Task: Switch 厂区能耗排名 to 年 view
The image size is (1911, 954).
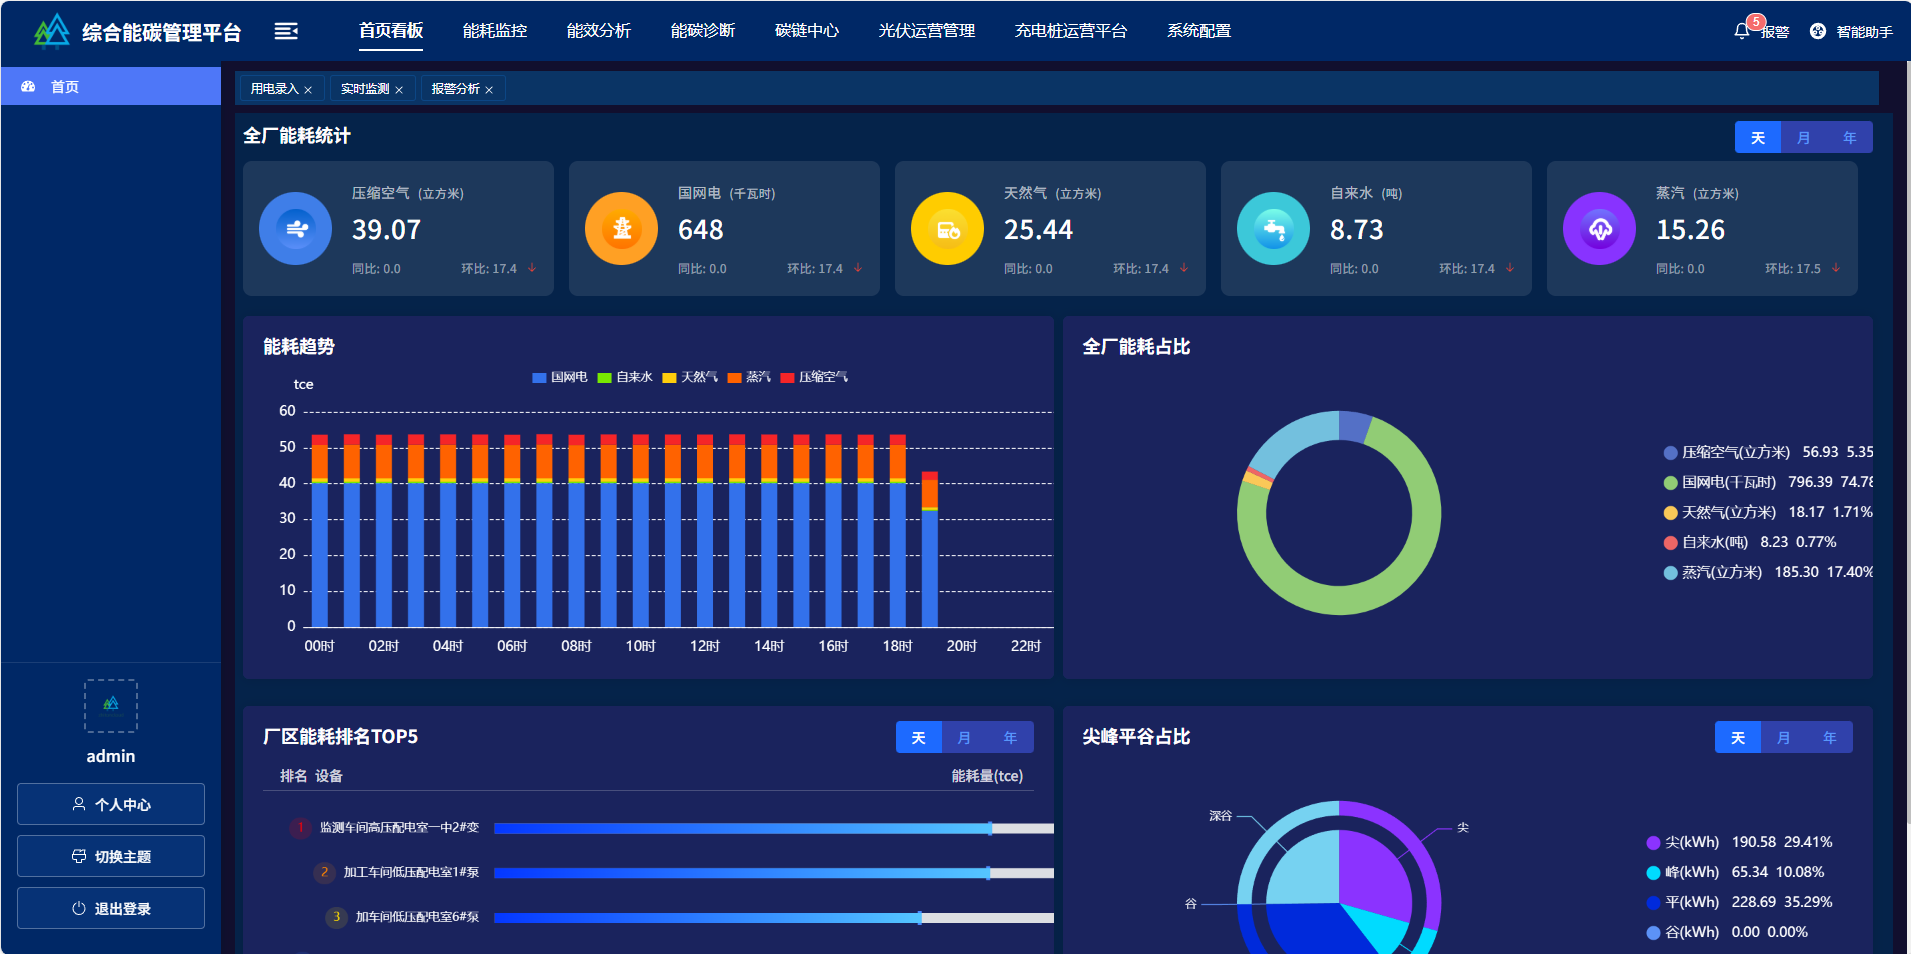Action: [x=1010, y=738]
